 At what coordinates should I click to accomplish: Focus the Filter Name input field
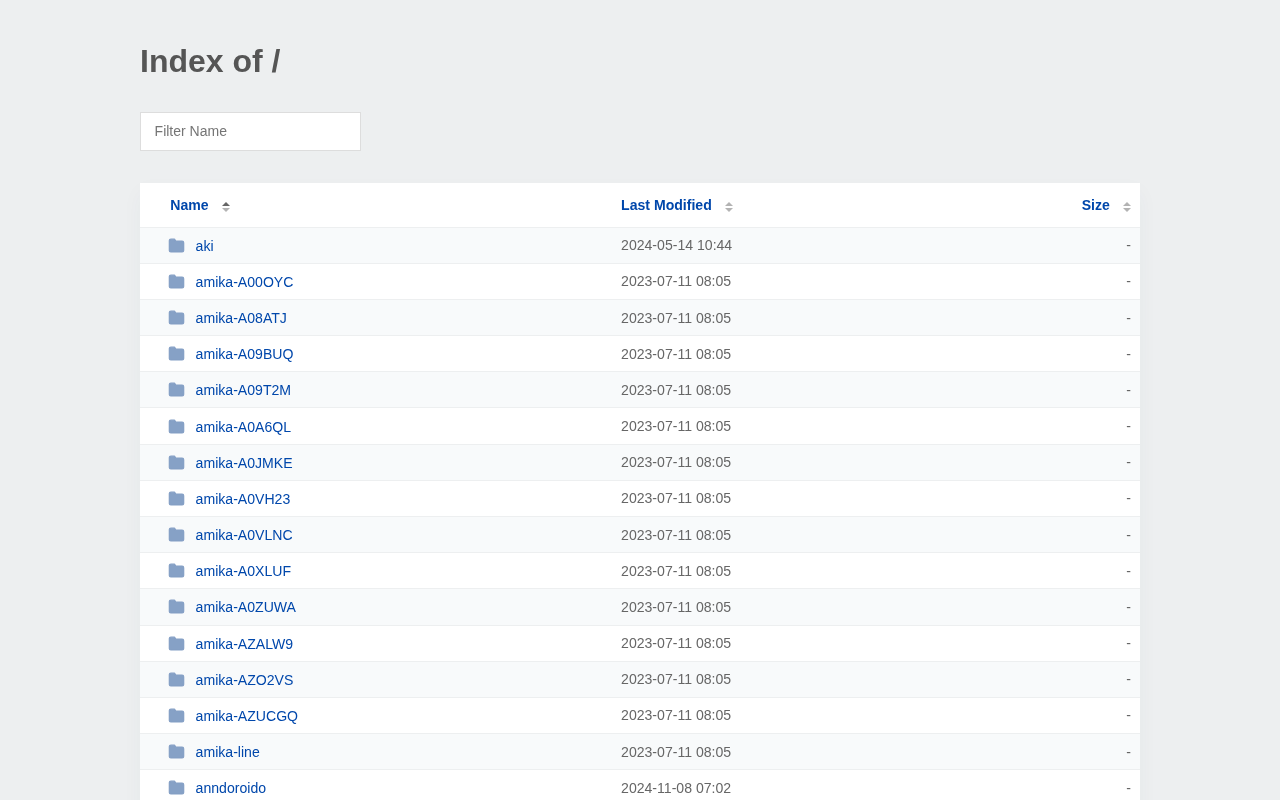point(250,131)
